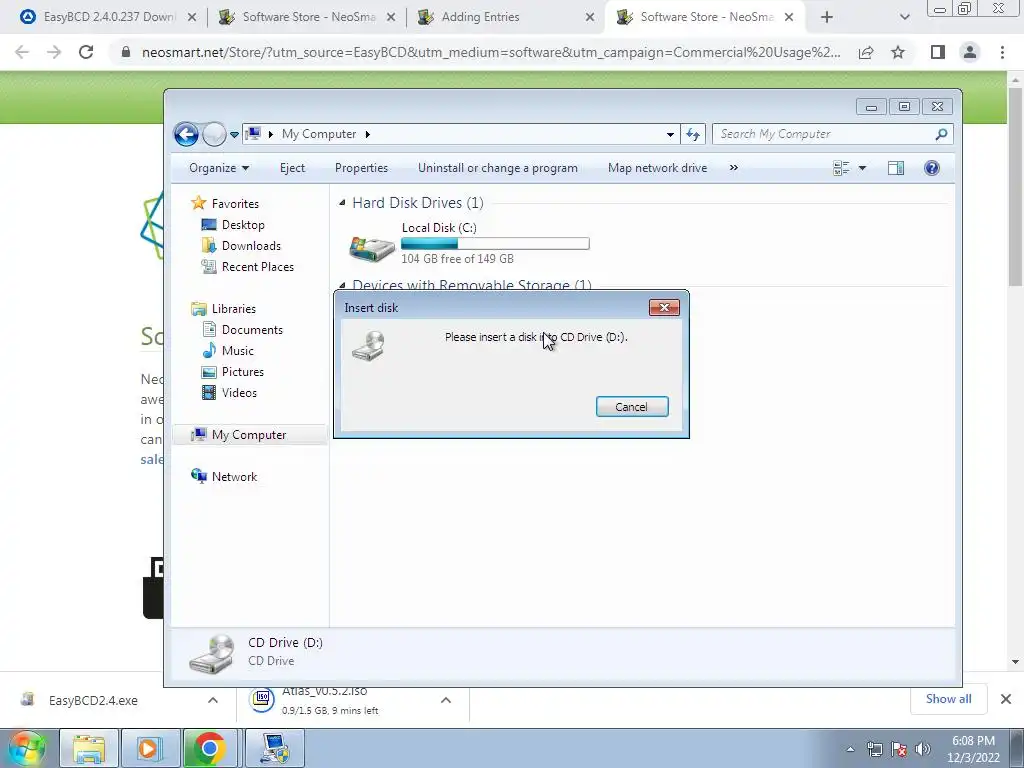
Task: Open Recent Places in navigation pane
Action: click(257, 266)
